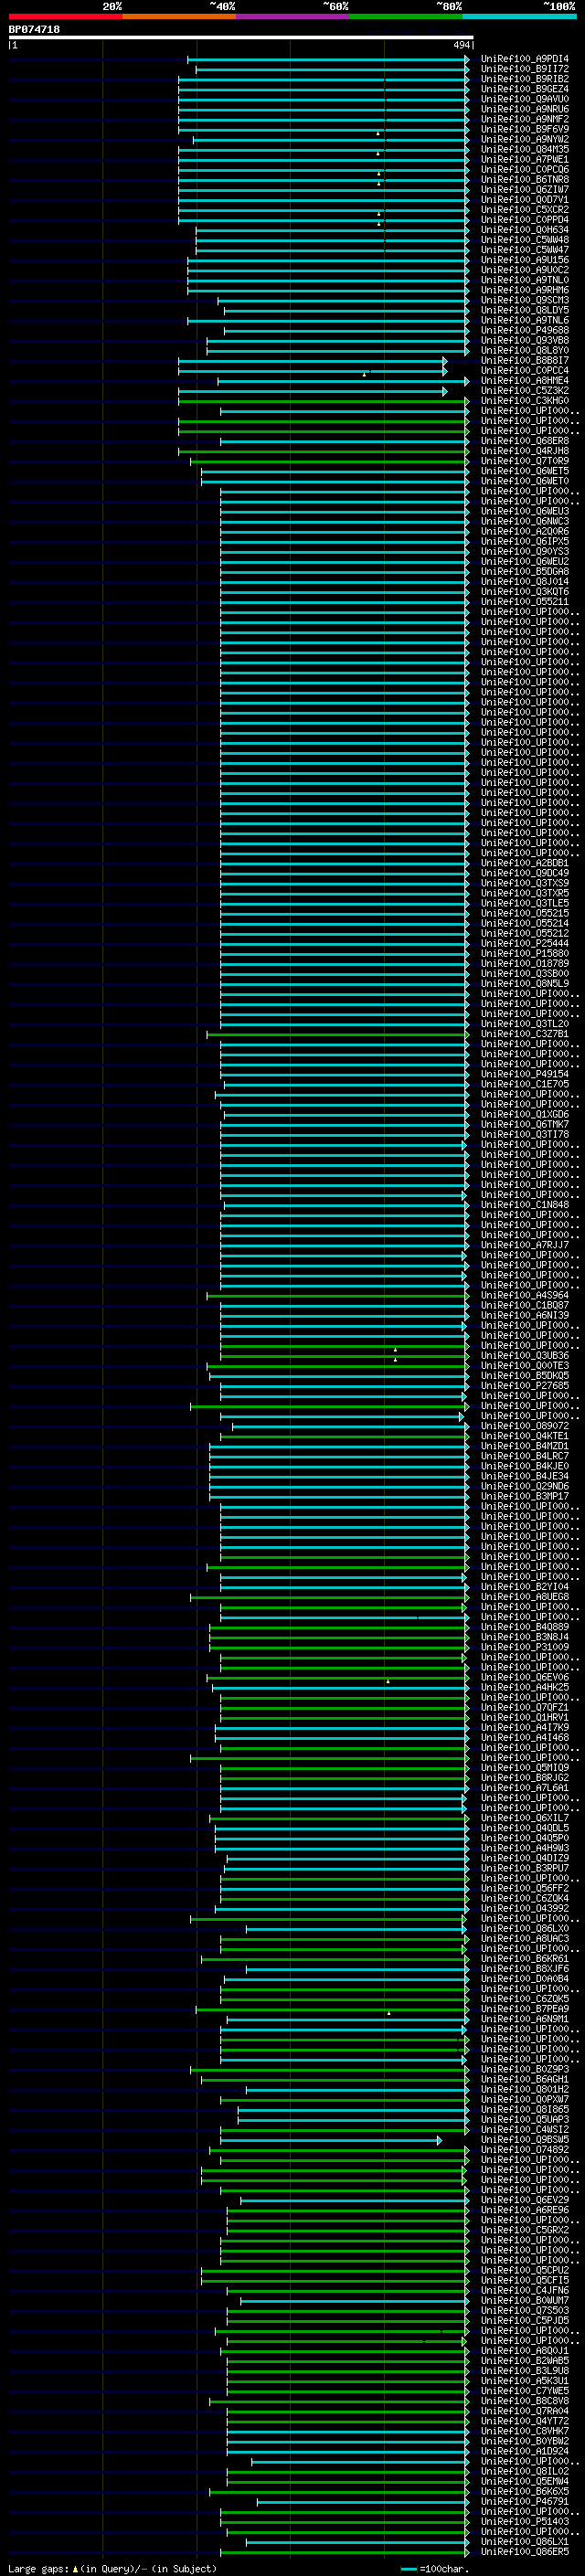Open the UniRef100_A4S964 hit
Screen dimensions: 585x2576
coord(525,1295)
